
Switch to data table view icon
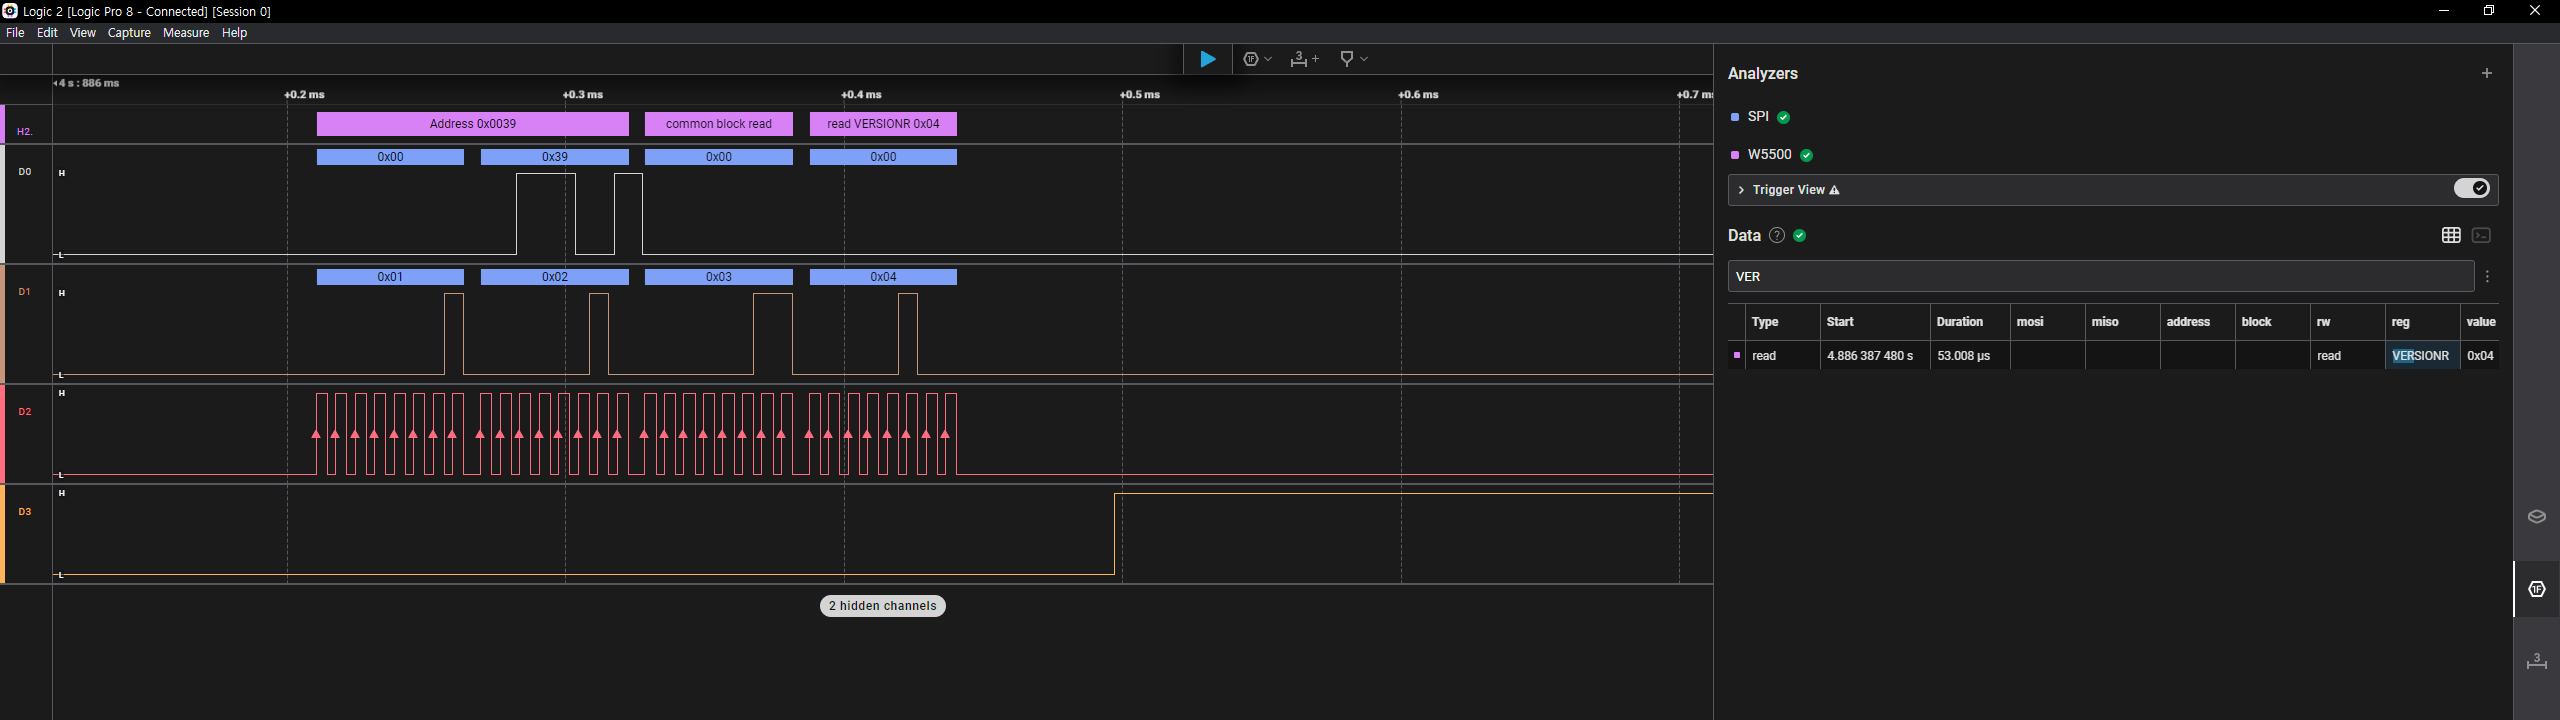tap(2451, 235)
